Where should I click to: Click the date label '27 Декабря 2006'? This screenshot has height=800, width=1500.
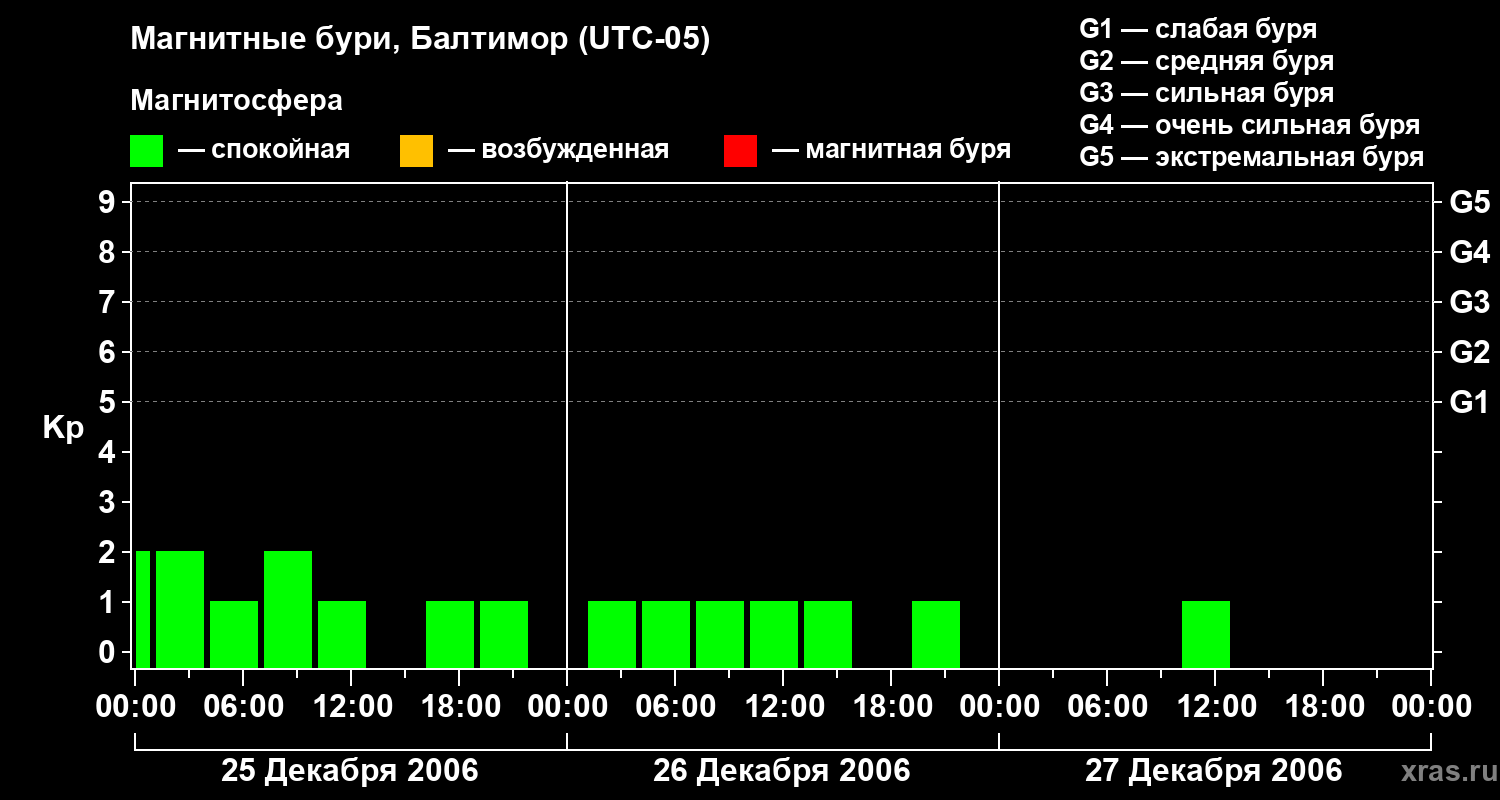pyautogui.click(x=1214, y=771)
